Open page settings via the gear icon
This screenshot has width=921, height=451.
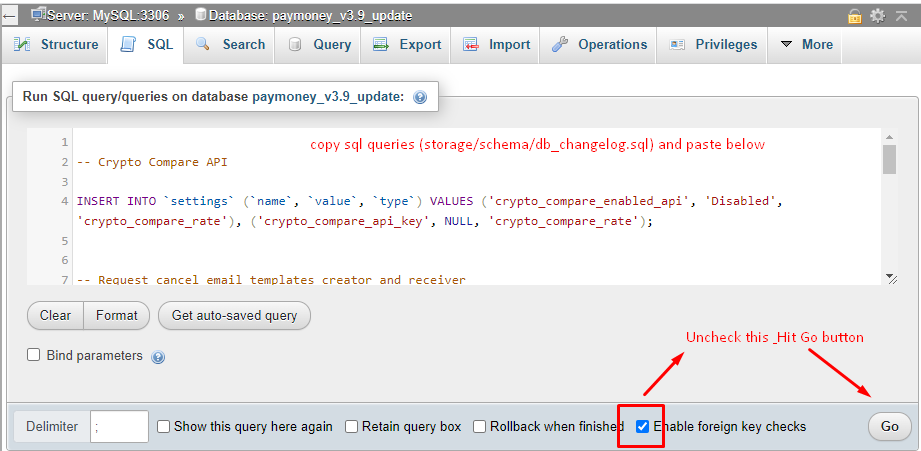tap(877, 15)
